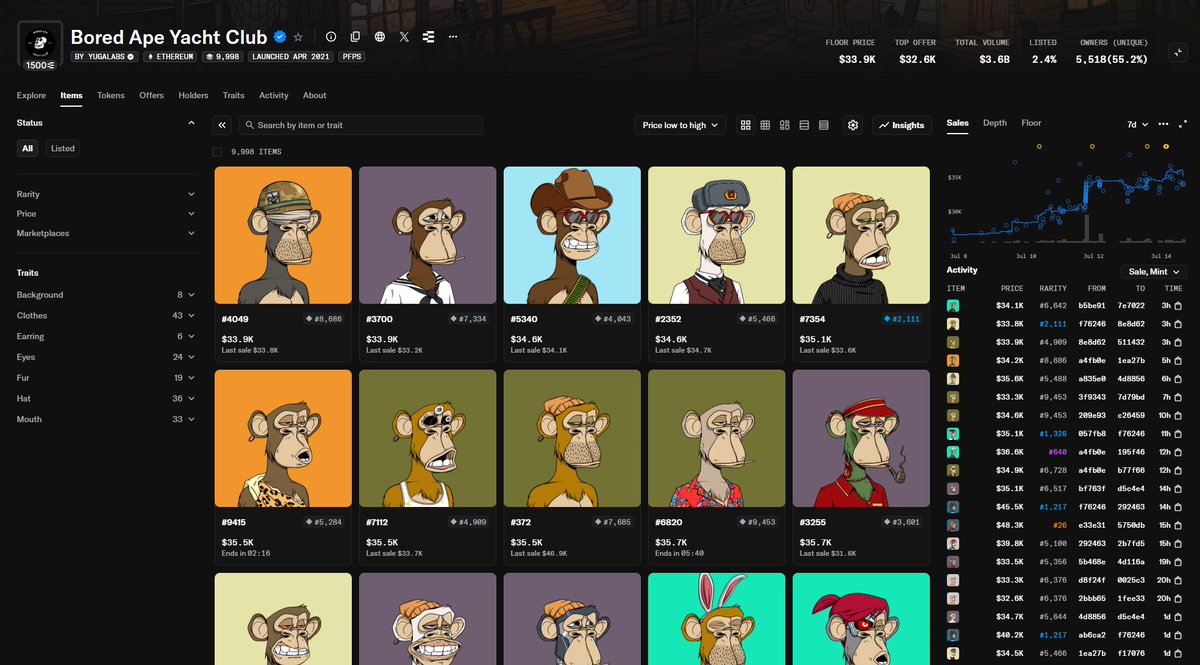Open the Price low to high sort dropdown
The height and width of the screenshot is (665, 1200).
click(679, 125)
